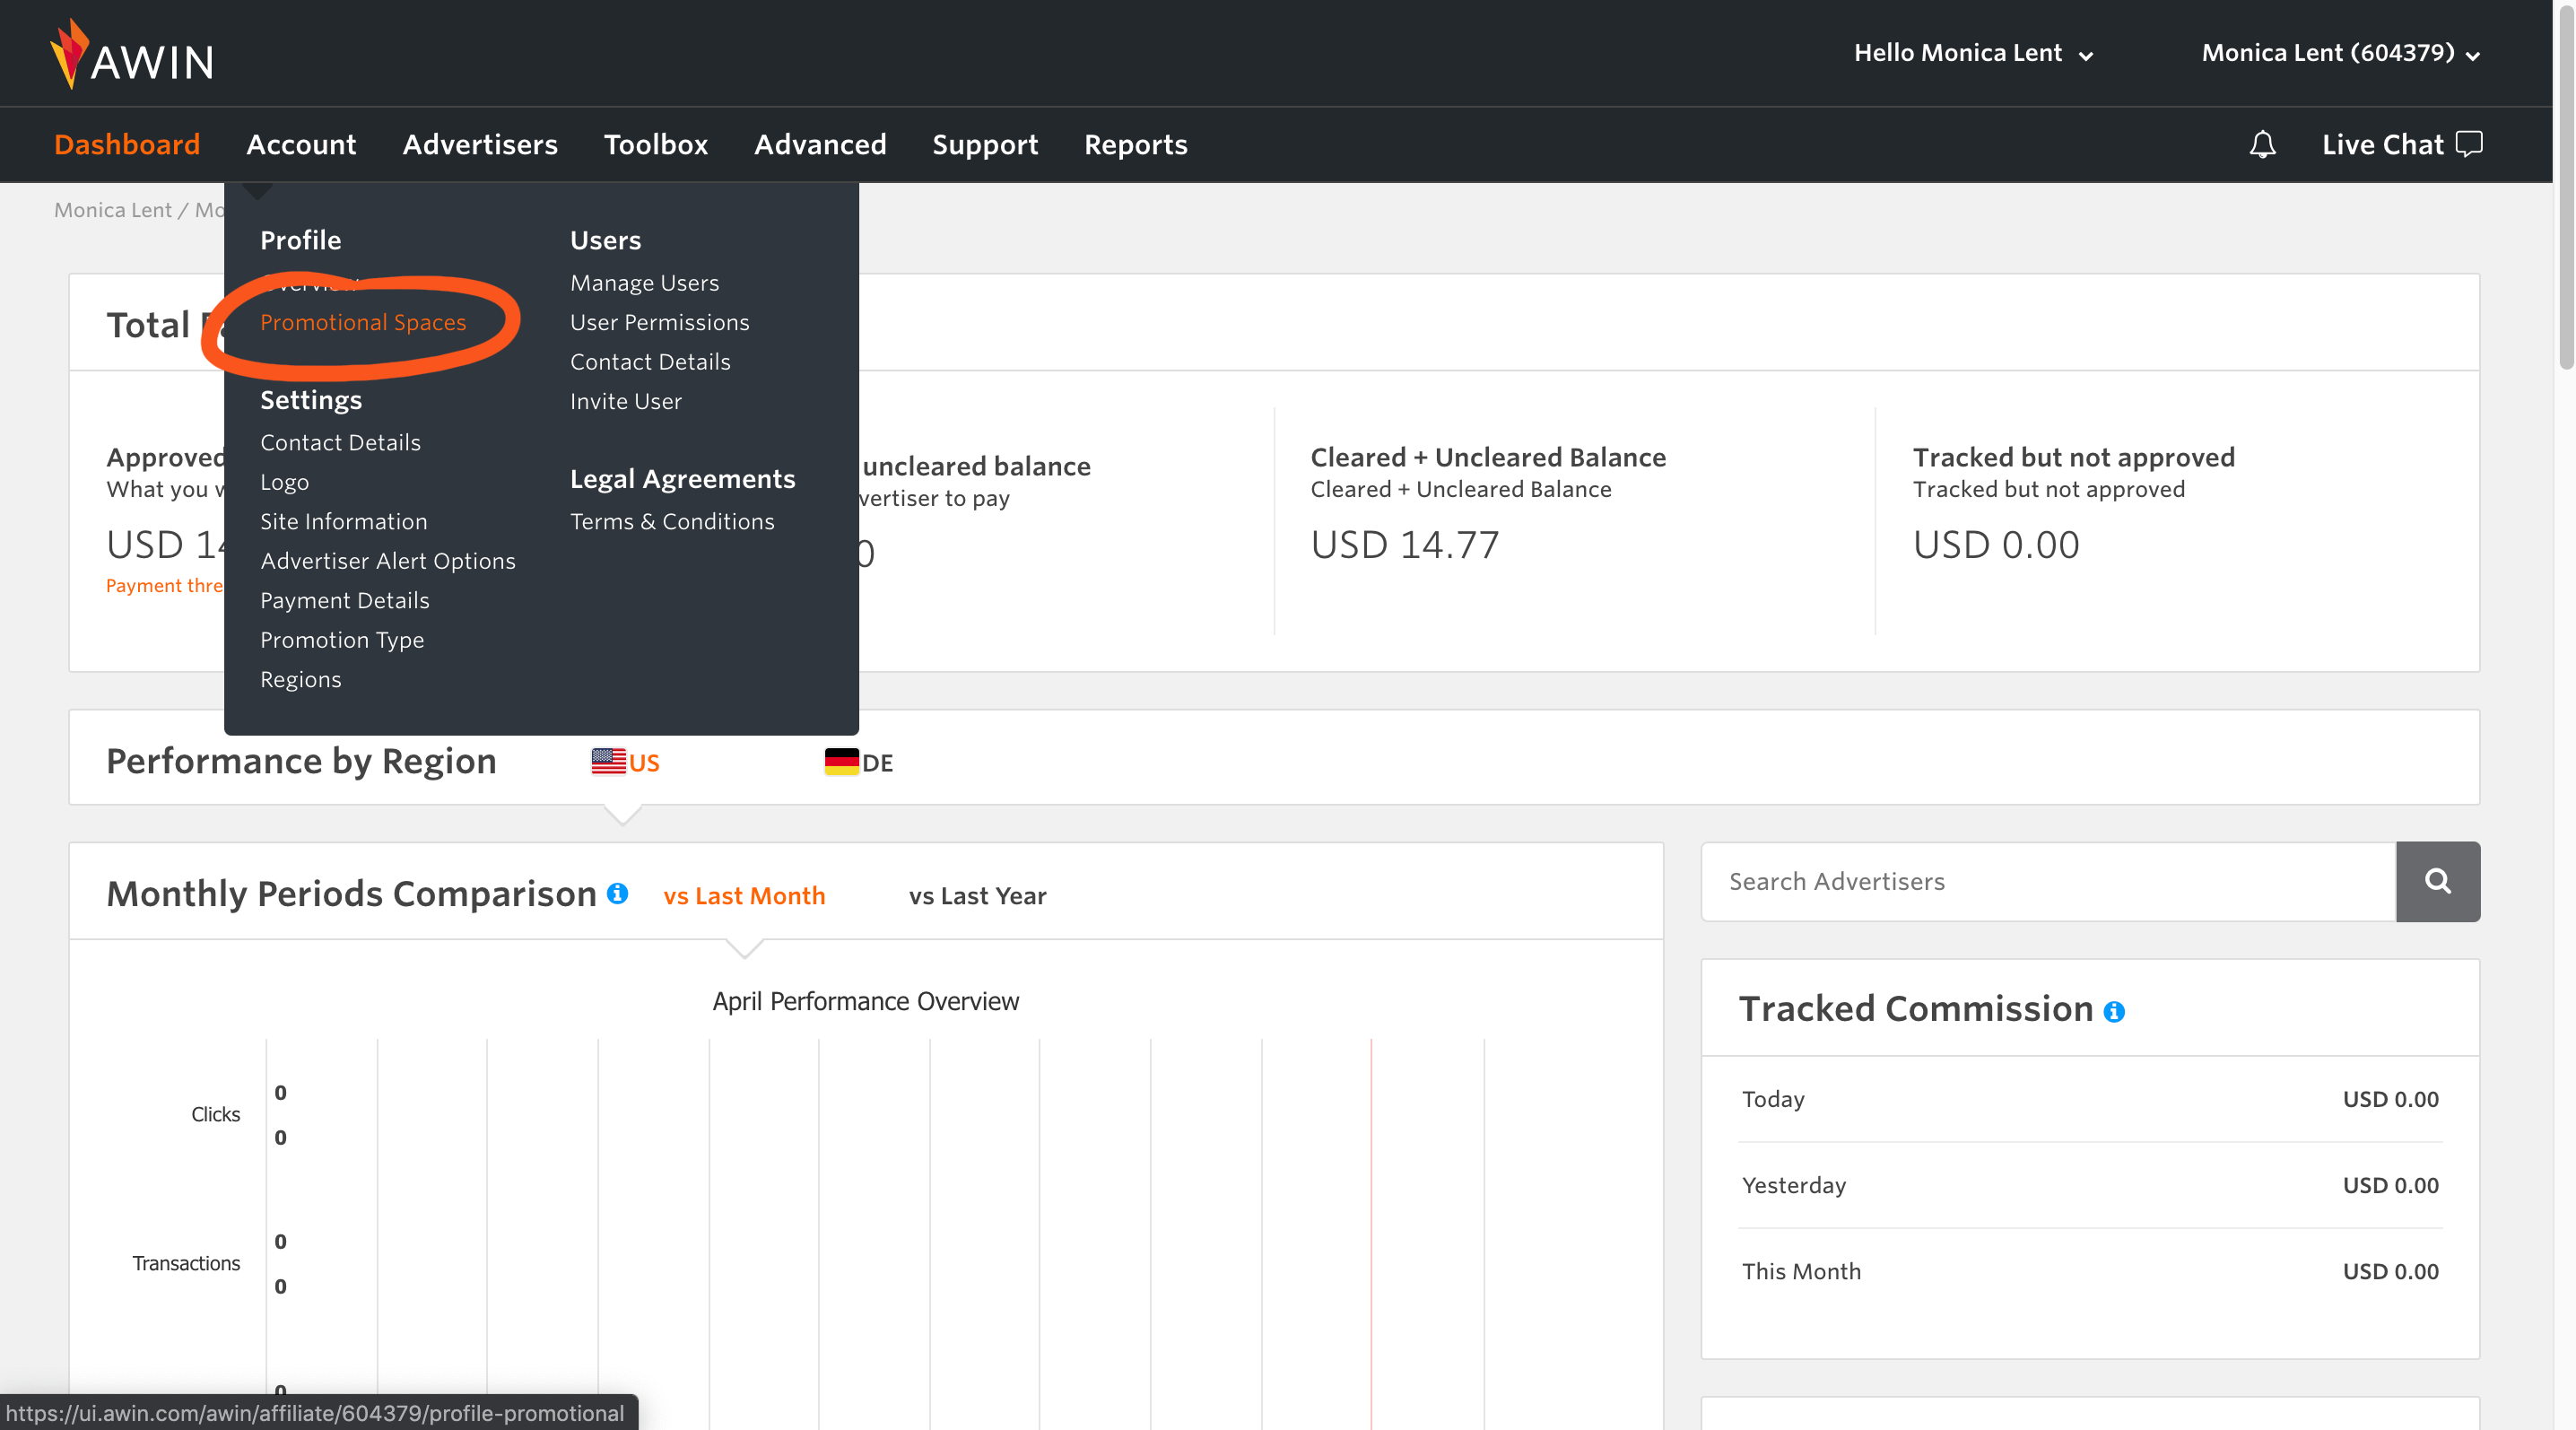Open Contact Details under Users

pos(650,362)
